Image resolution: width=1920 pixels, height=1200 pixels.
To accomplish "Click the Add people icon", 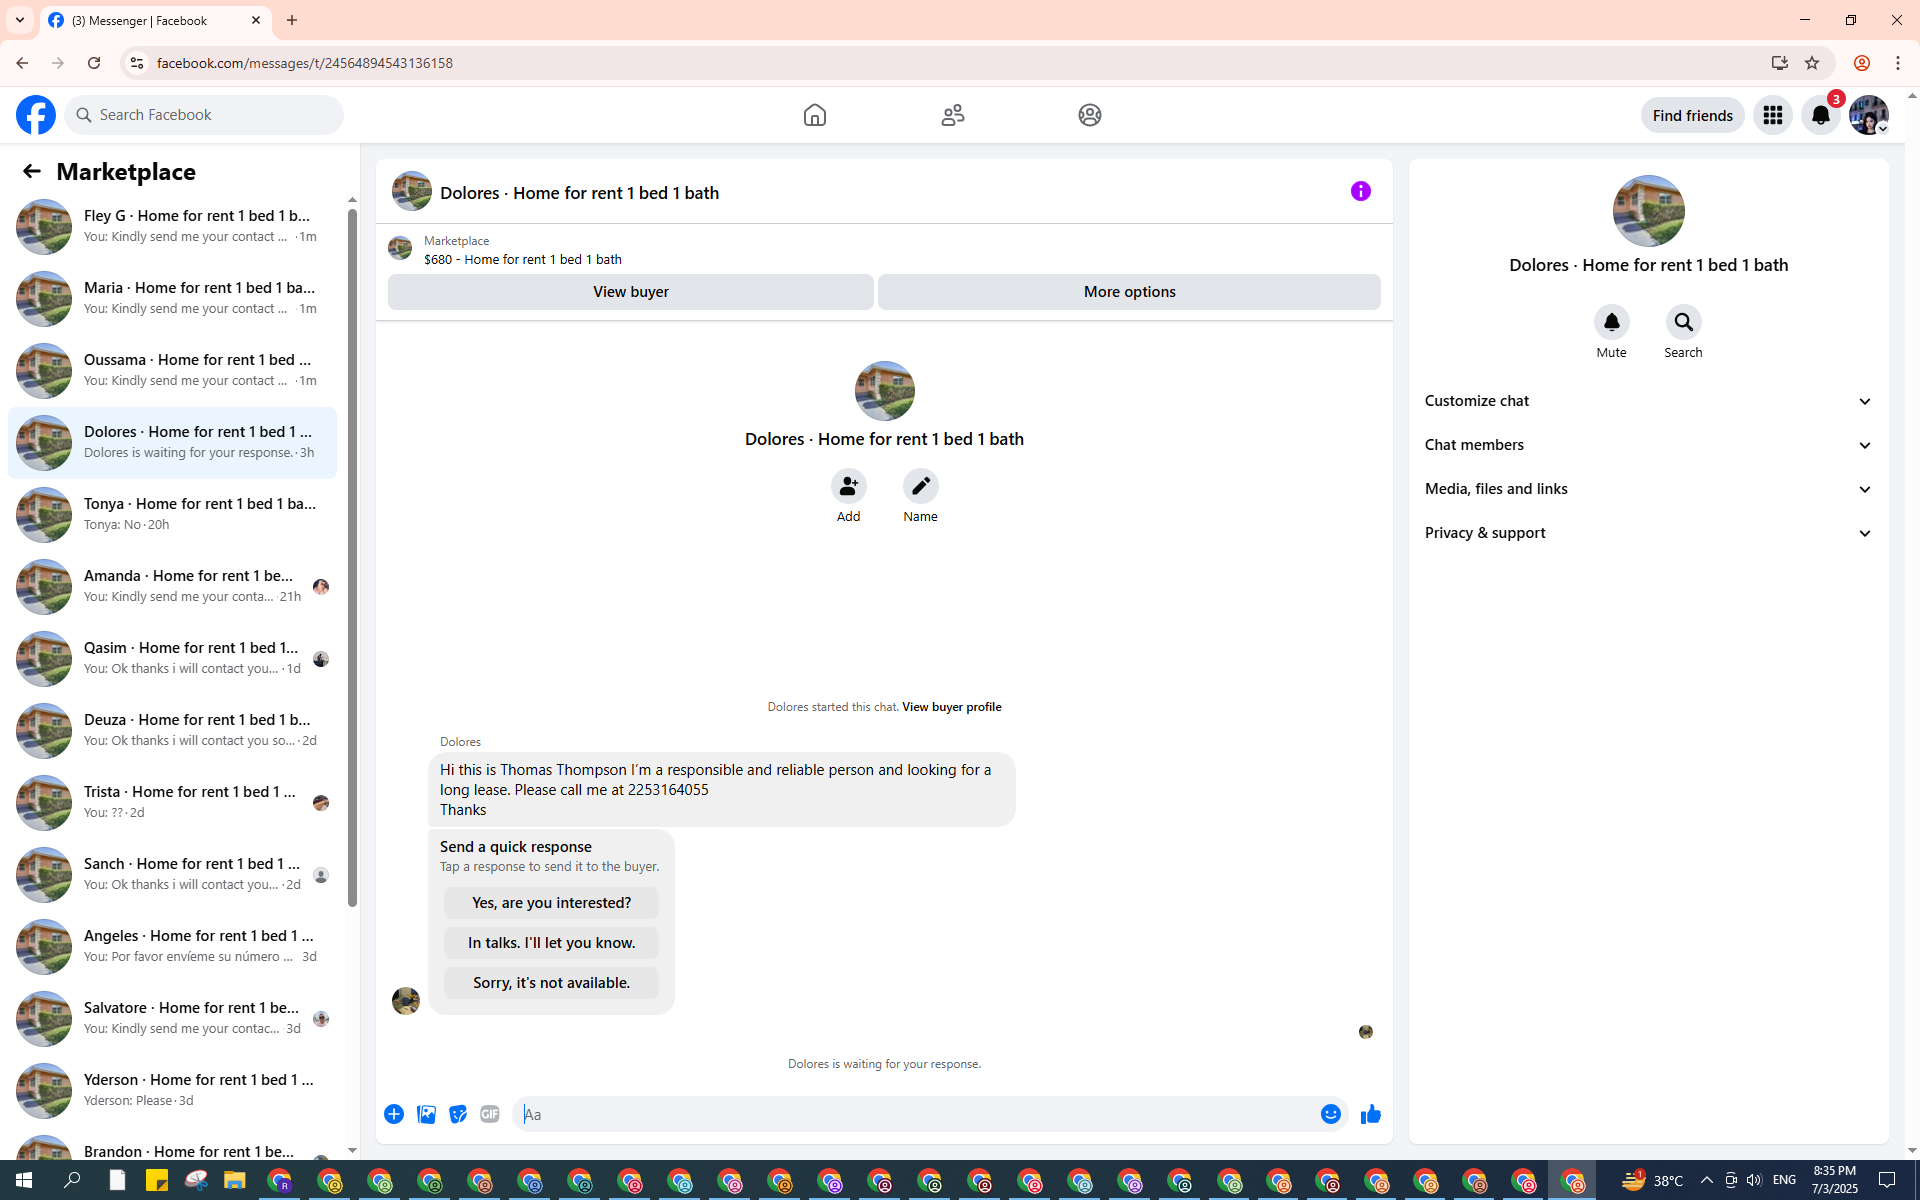I will click(x=848, y=486).
